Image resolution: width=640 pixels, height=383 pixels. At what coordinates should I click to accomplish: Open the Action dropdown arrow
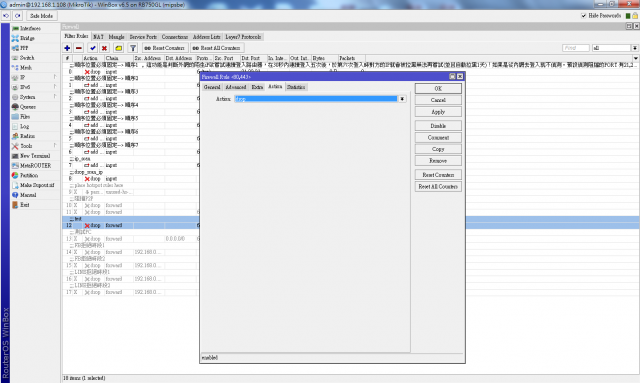(402, 99)
